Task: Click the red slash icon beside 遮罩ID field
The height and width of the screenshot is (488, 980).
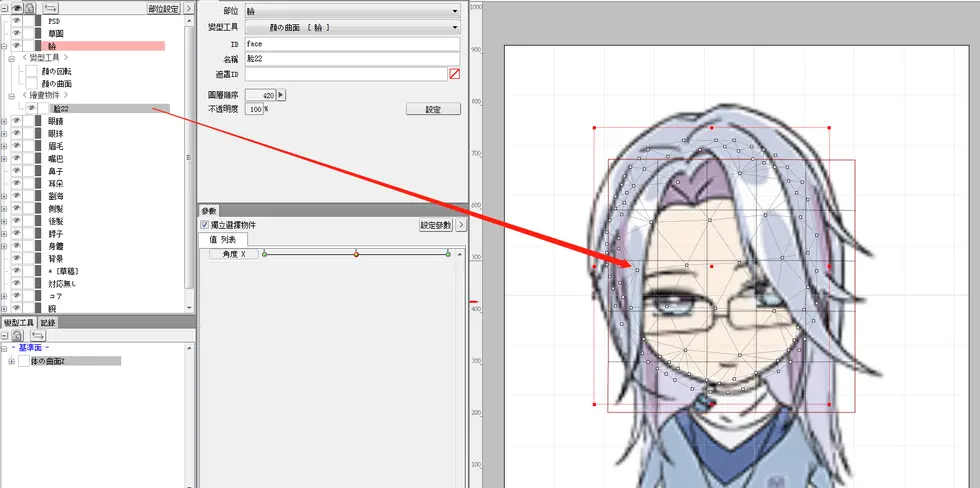Action: (454, 74)
